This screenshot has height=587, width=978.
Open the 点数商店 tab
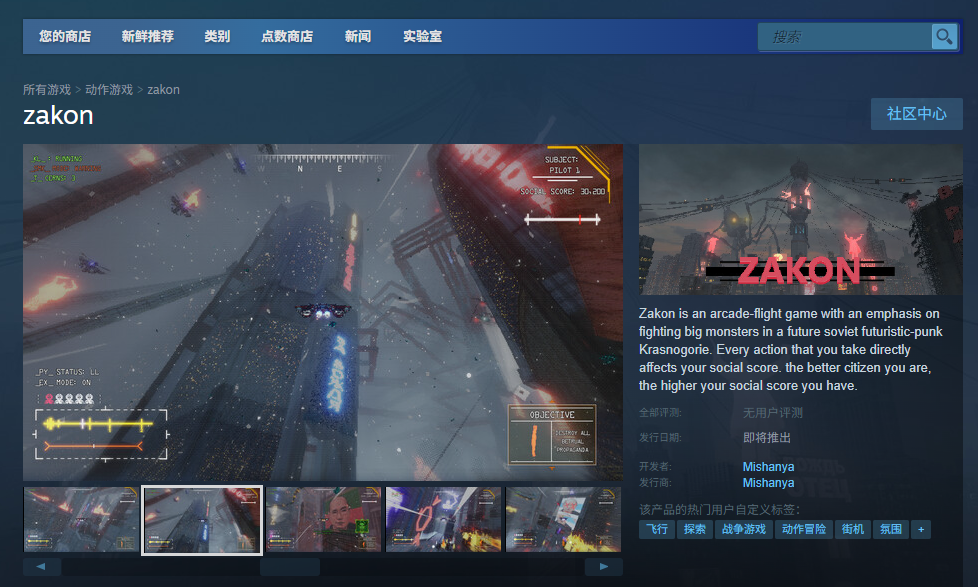287,36
